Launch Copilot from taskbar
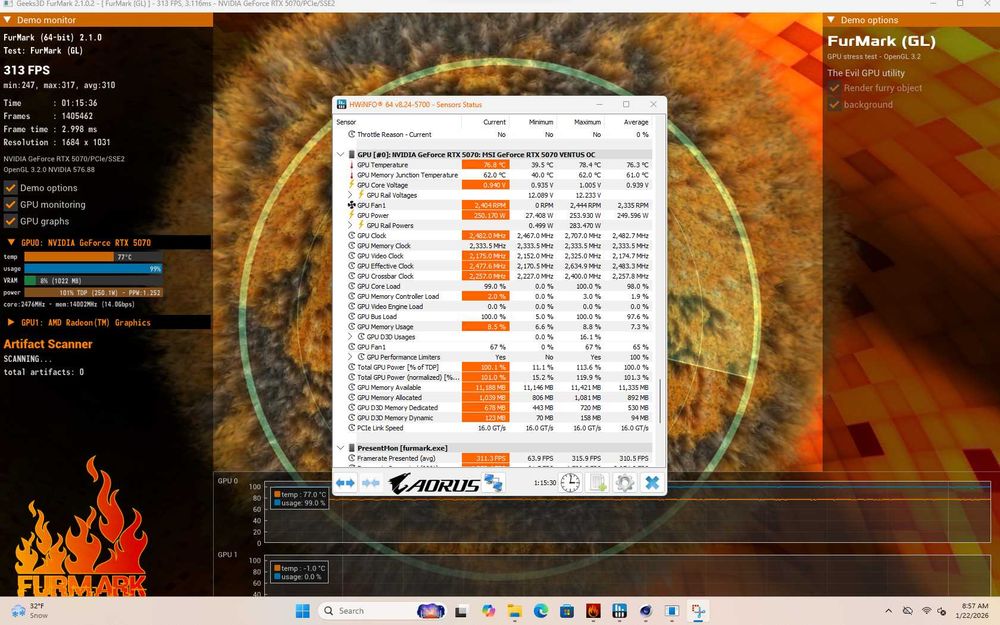 tap(489, 611)
